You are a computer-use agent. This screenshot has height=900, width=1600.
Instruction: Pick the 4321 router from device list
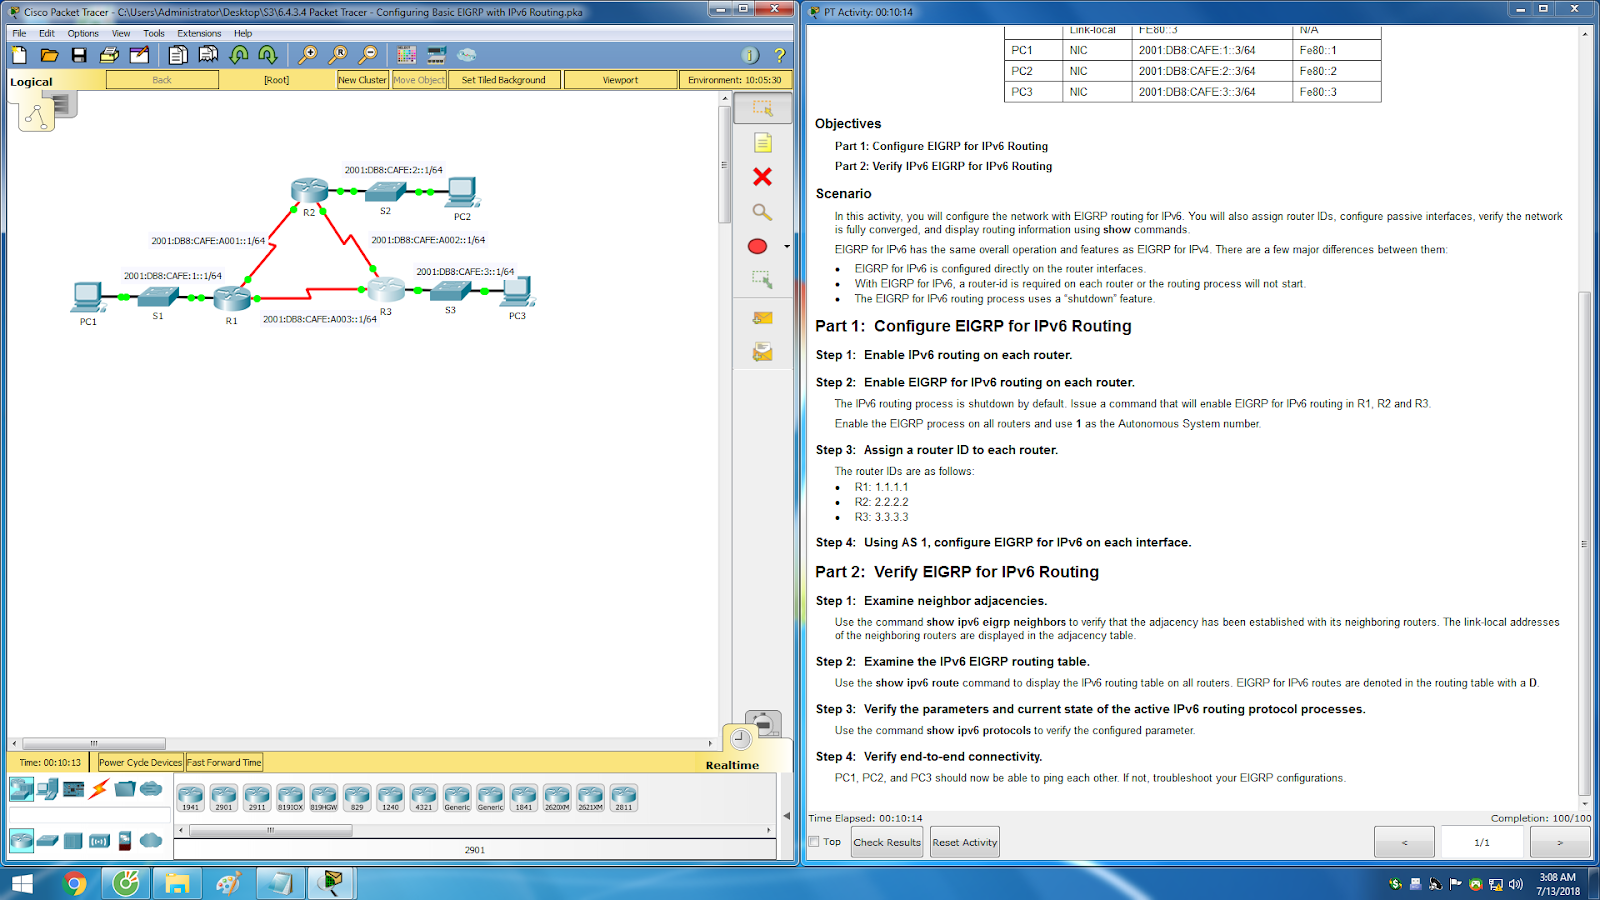point(424,798)
